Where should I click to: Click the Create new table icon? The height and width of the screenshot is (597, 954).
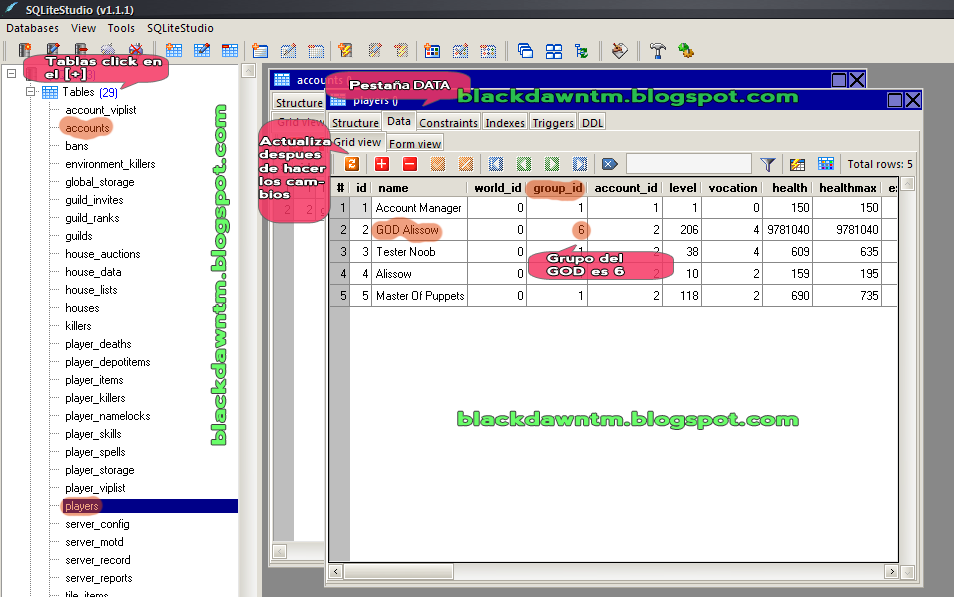point(174,51)
